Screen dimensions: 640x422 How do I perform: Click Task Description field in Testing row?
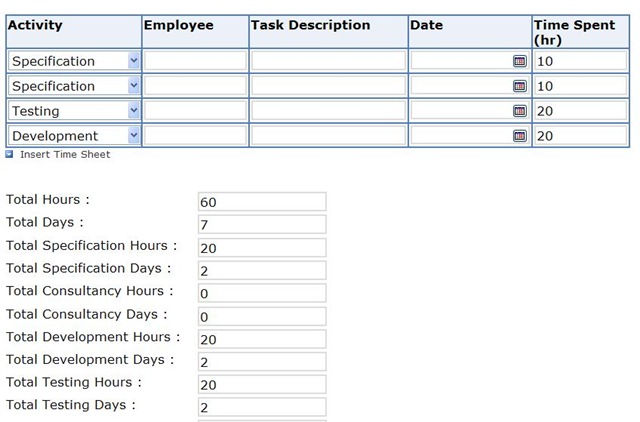328,111
